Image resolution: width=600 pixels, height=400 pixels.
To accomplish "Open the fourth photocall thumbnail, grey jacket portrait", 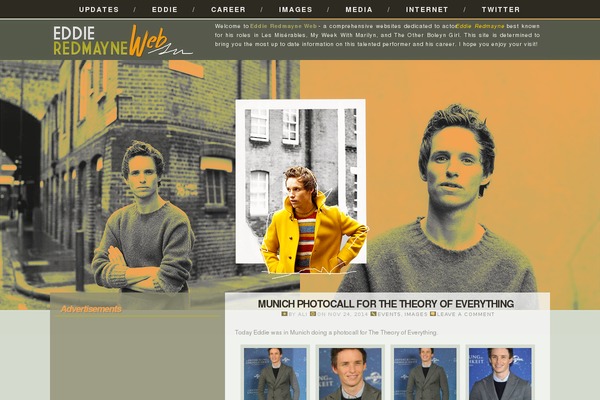I will tap(500, 374).
